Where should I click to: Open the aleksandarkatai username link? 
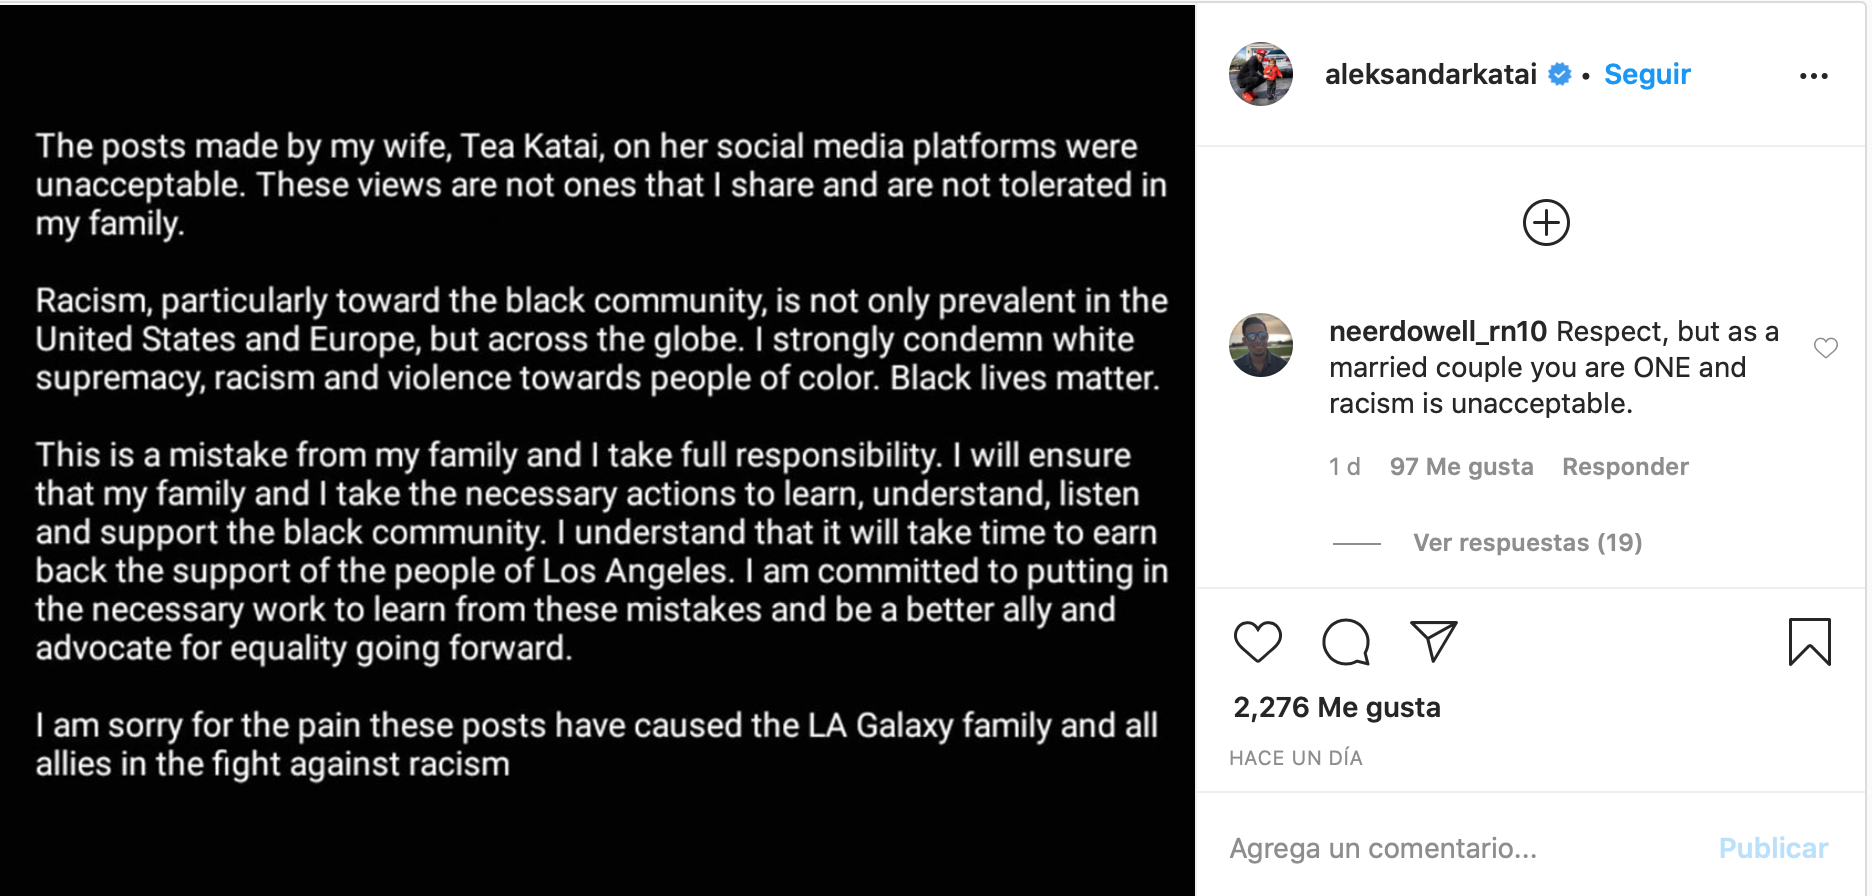pos(1430,74)
